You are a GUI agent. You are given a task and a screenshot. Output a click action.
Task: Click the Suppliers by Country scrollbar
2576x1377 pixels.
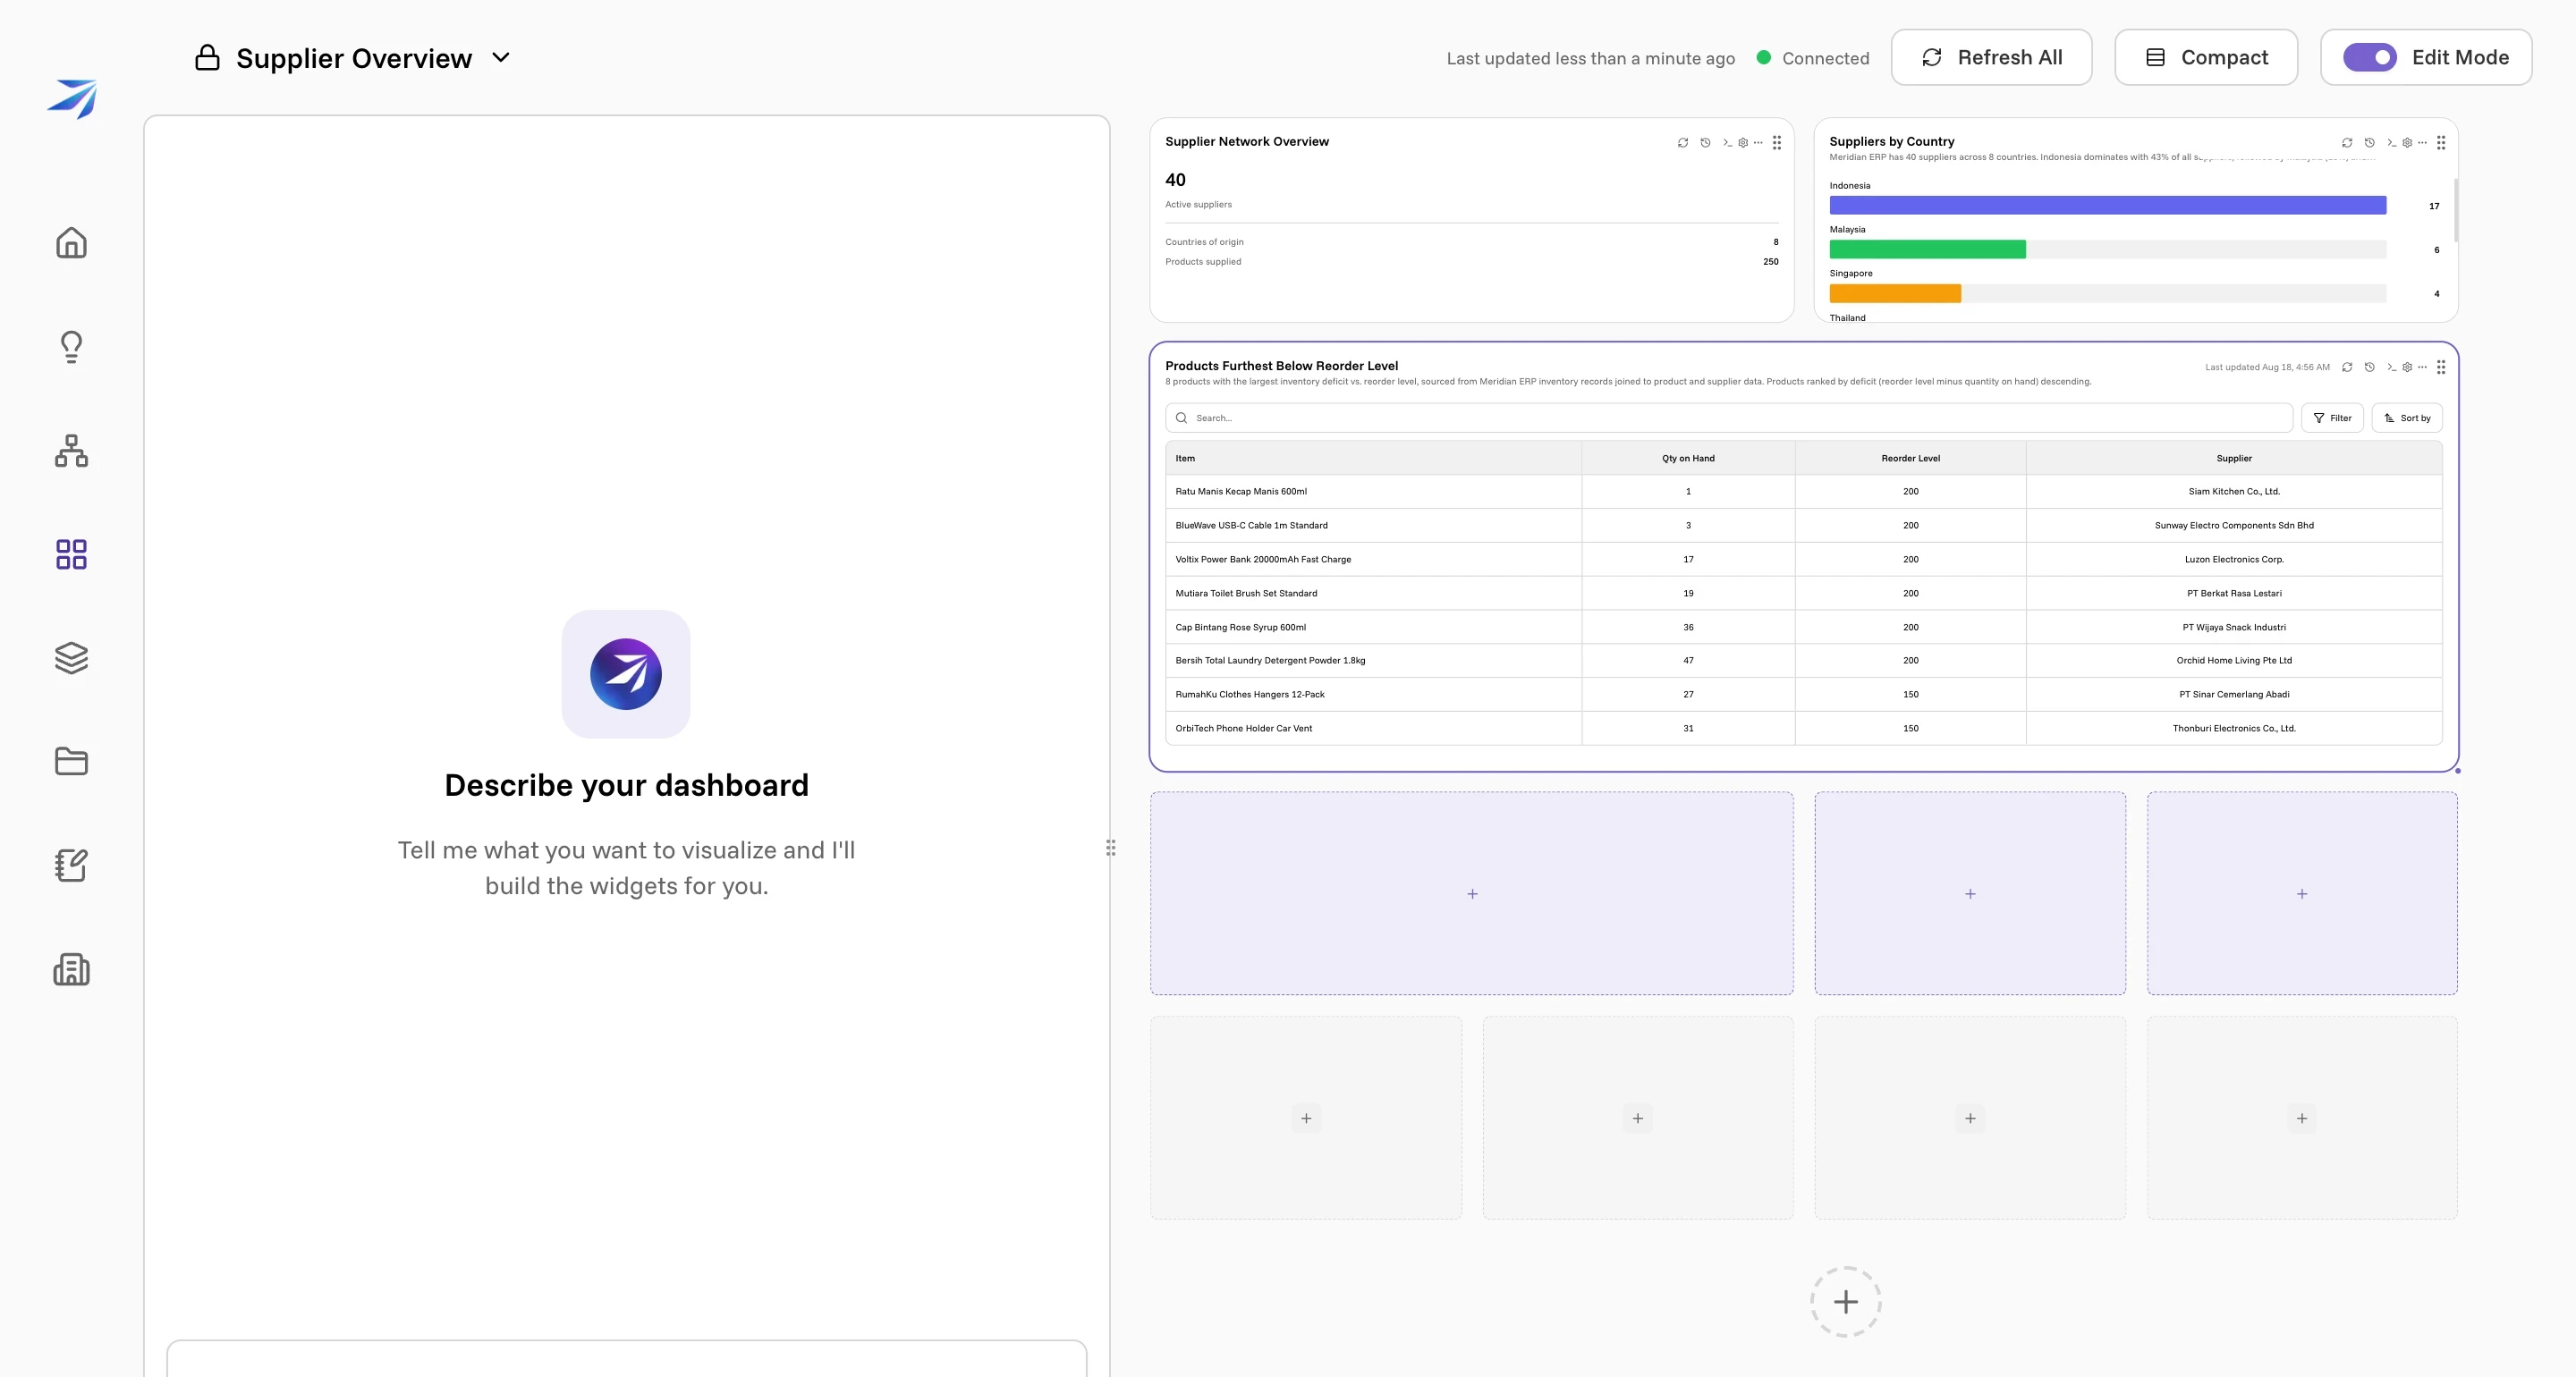coord(2455,210)
